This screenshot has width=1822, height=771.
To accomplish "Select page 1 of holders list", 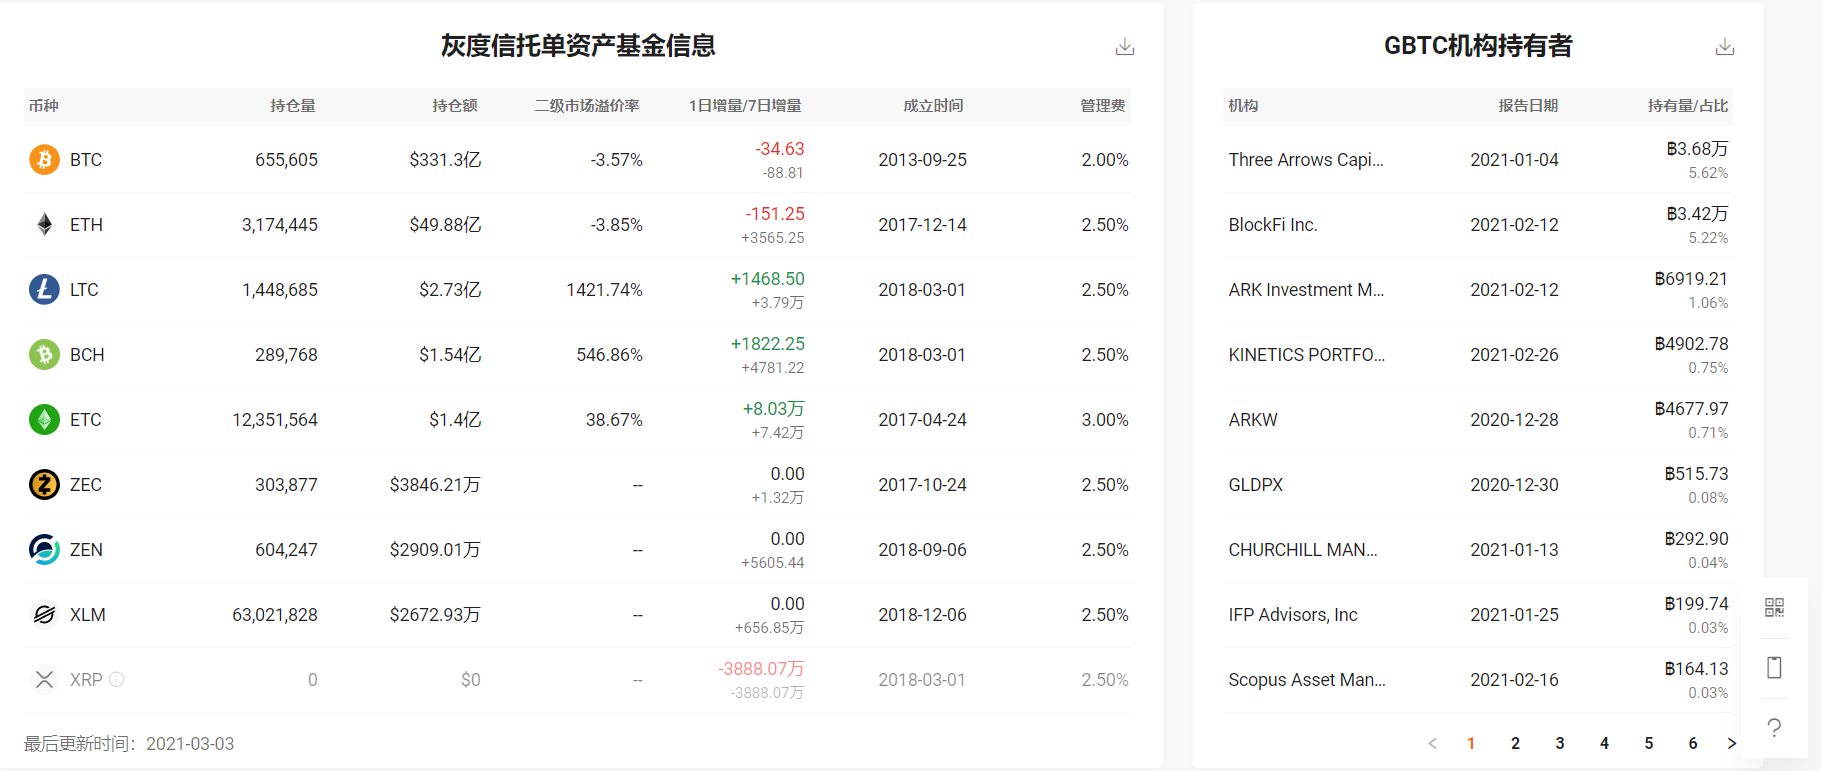I will click(x=1471, y=743).
